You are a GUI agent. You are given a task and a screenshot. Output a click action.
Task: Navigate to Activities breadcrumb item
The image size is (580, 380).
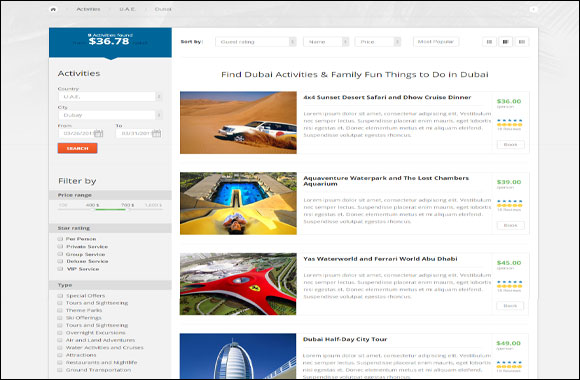point(88,9)
